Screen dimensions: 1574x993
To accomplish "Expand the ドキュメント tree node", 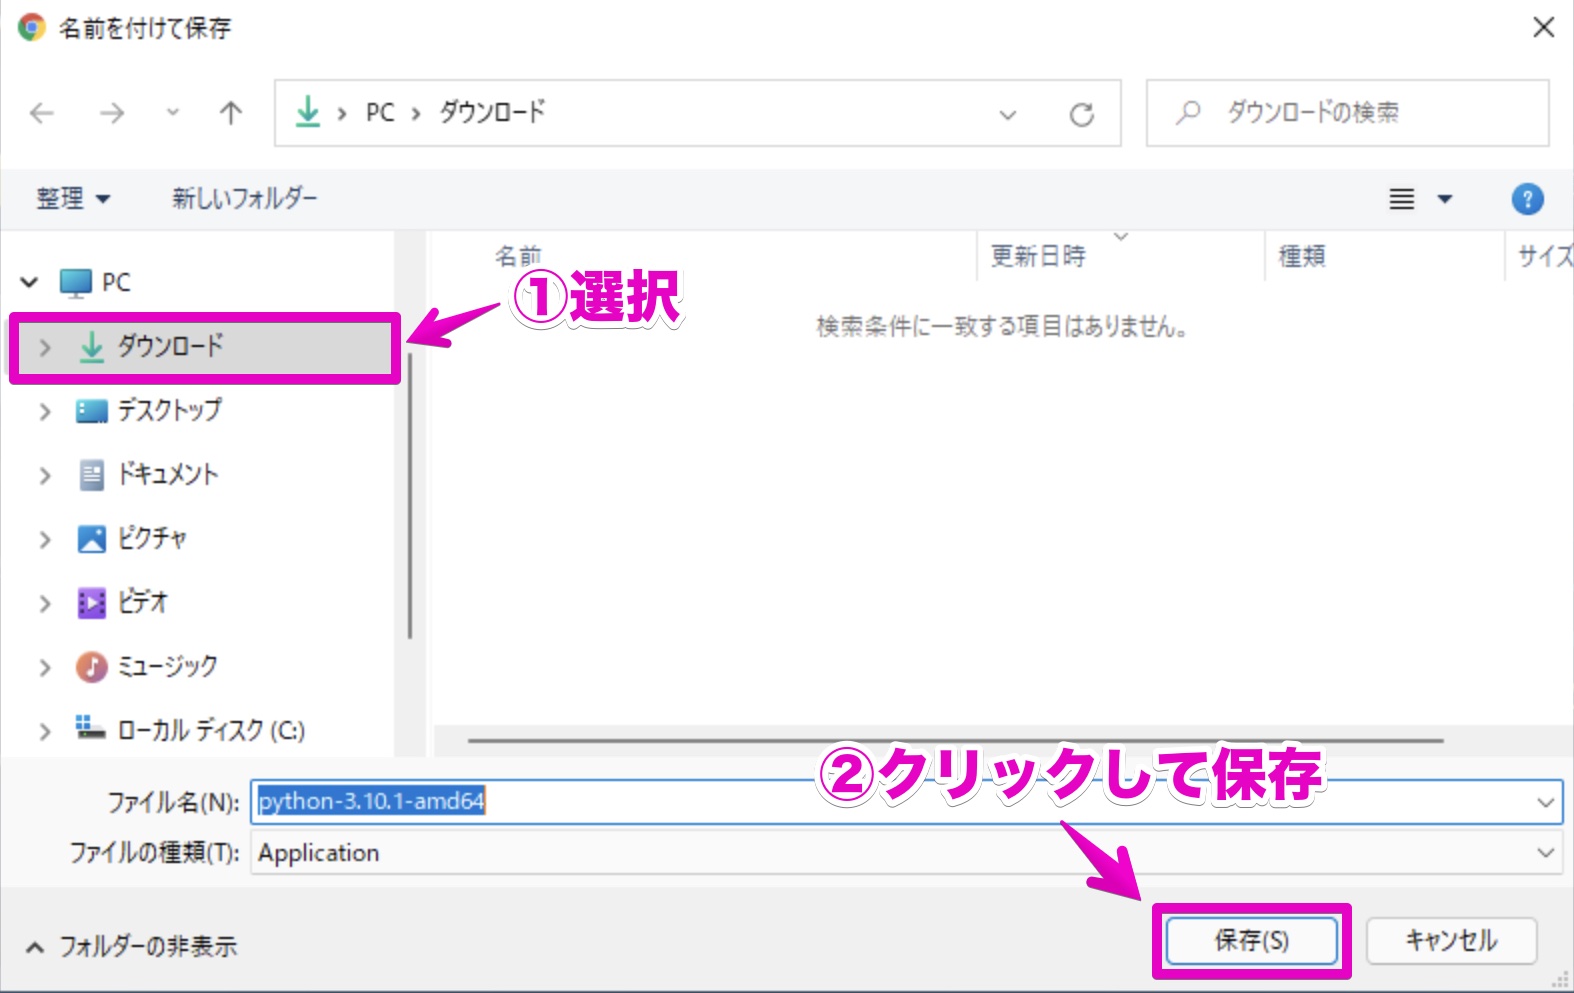I will pos(44,475).
